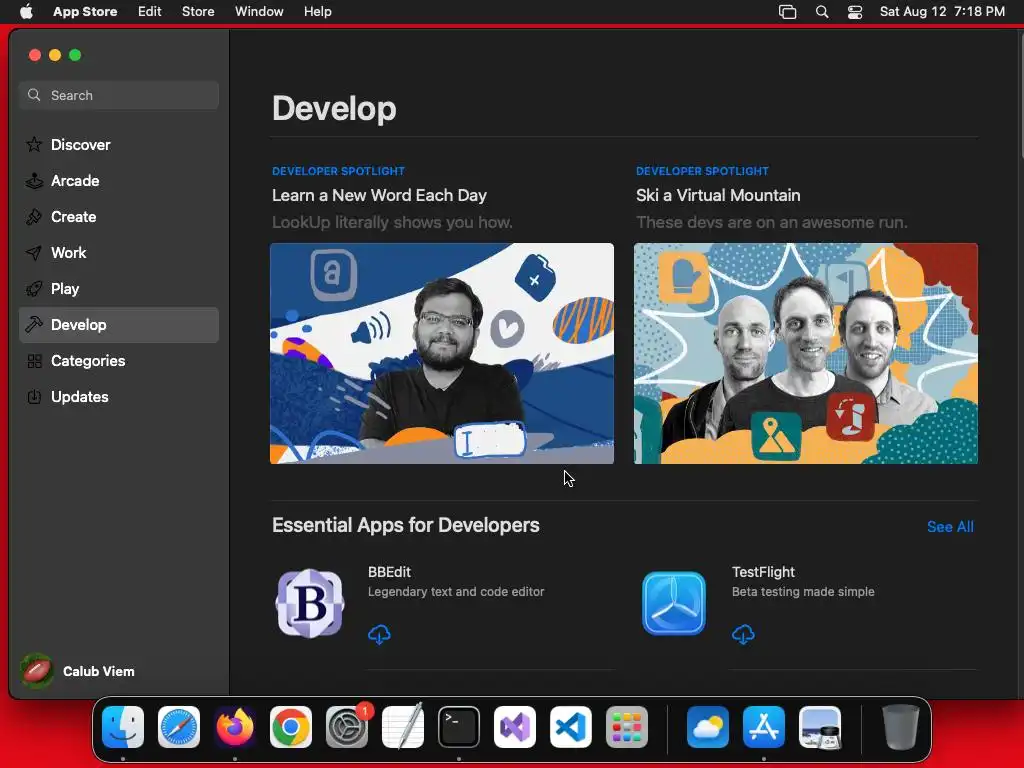The width and height of the screenshot is (1024, 768).
Task: Go to Arcade in the sidebar
Action: pos(119,180)
